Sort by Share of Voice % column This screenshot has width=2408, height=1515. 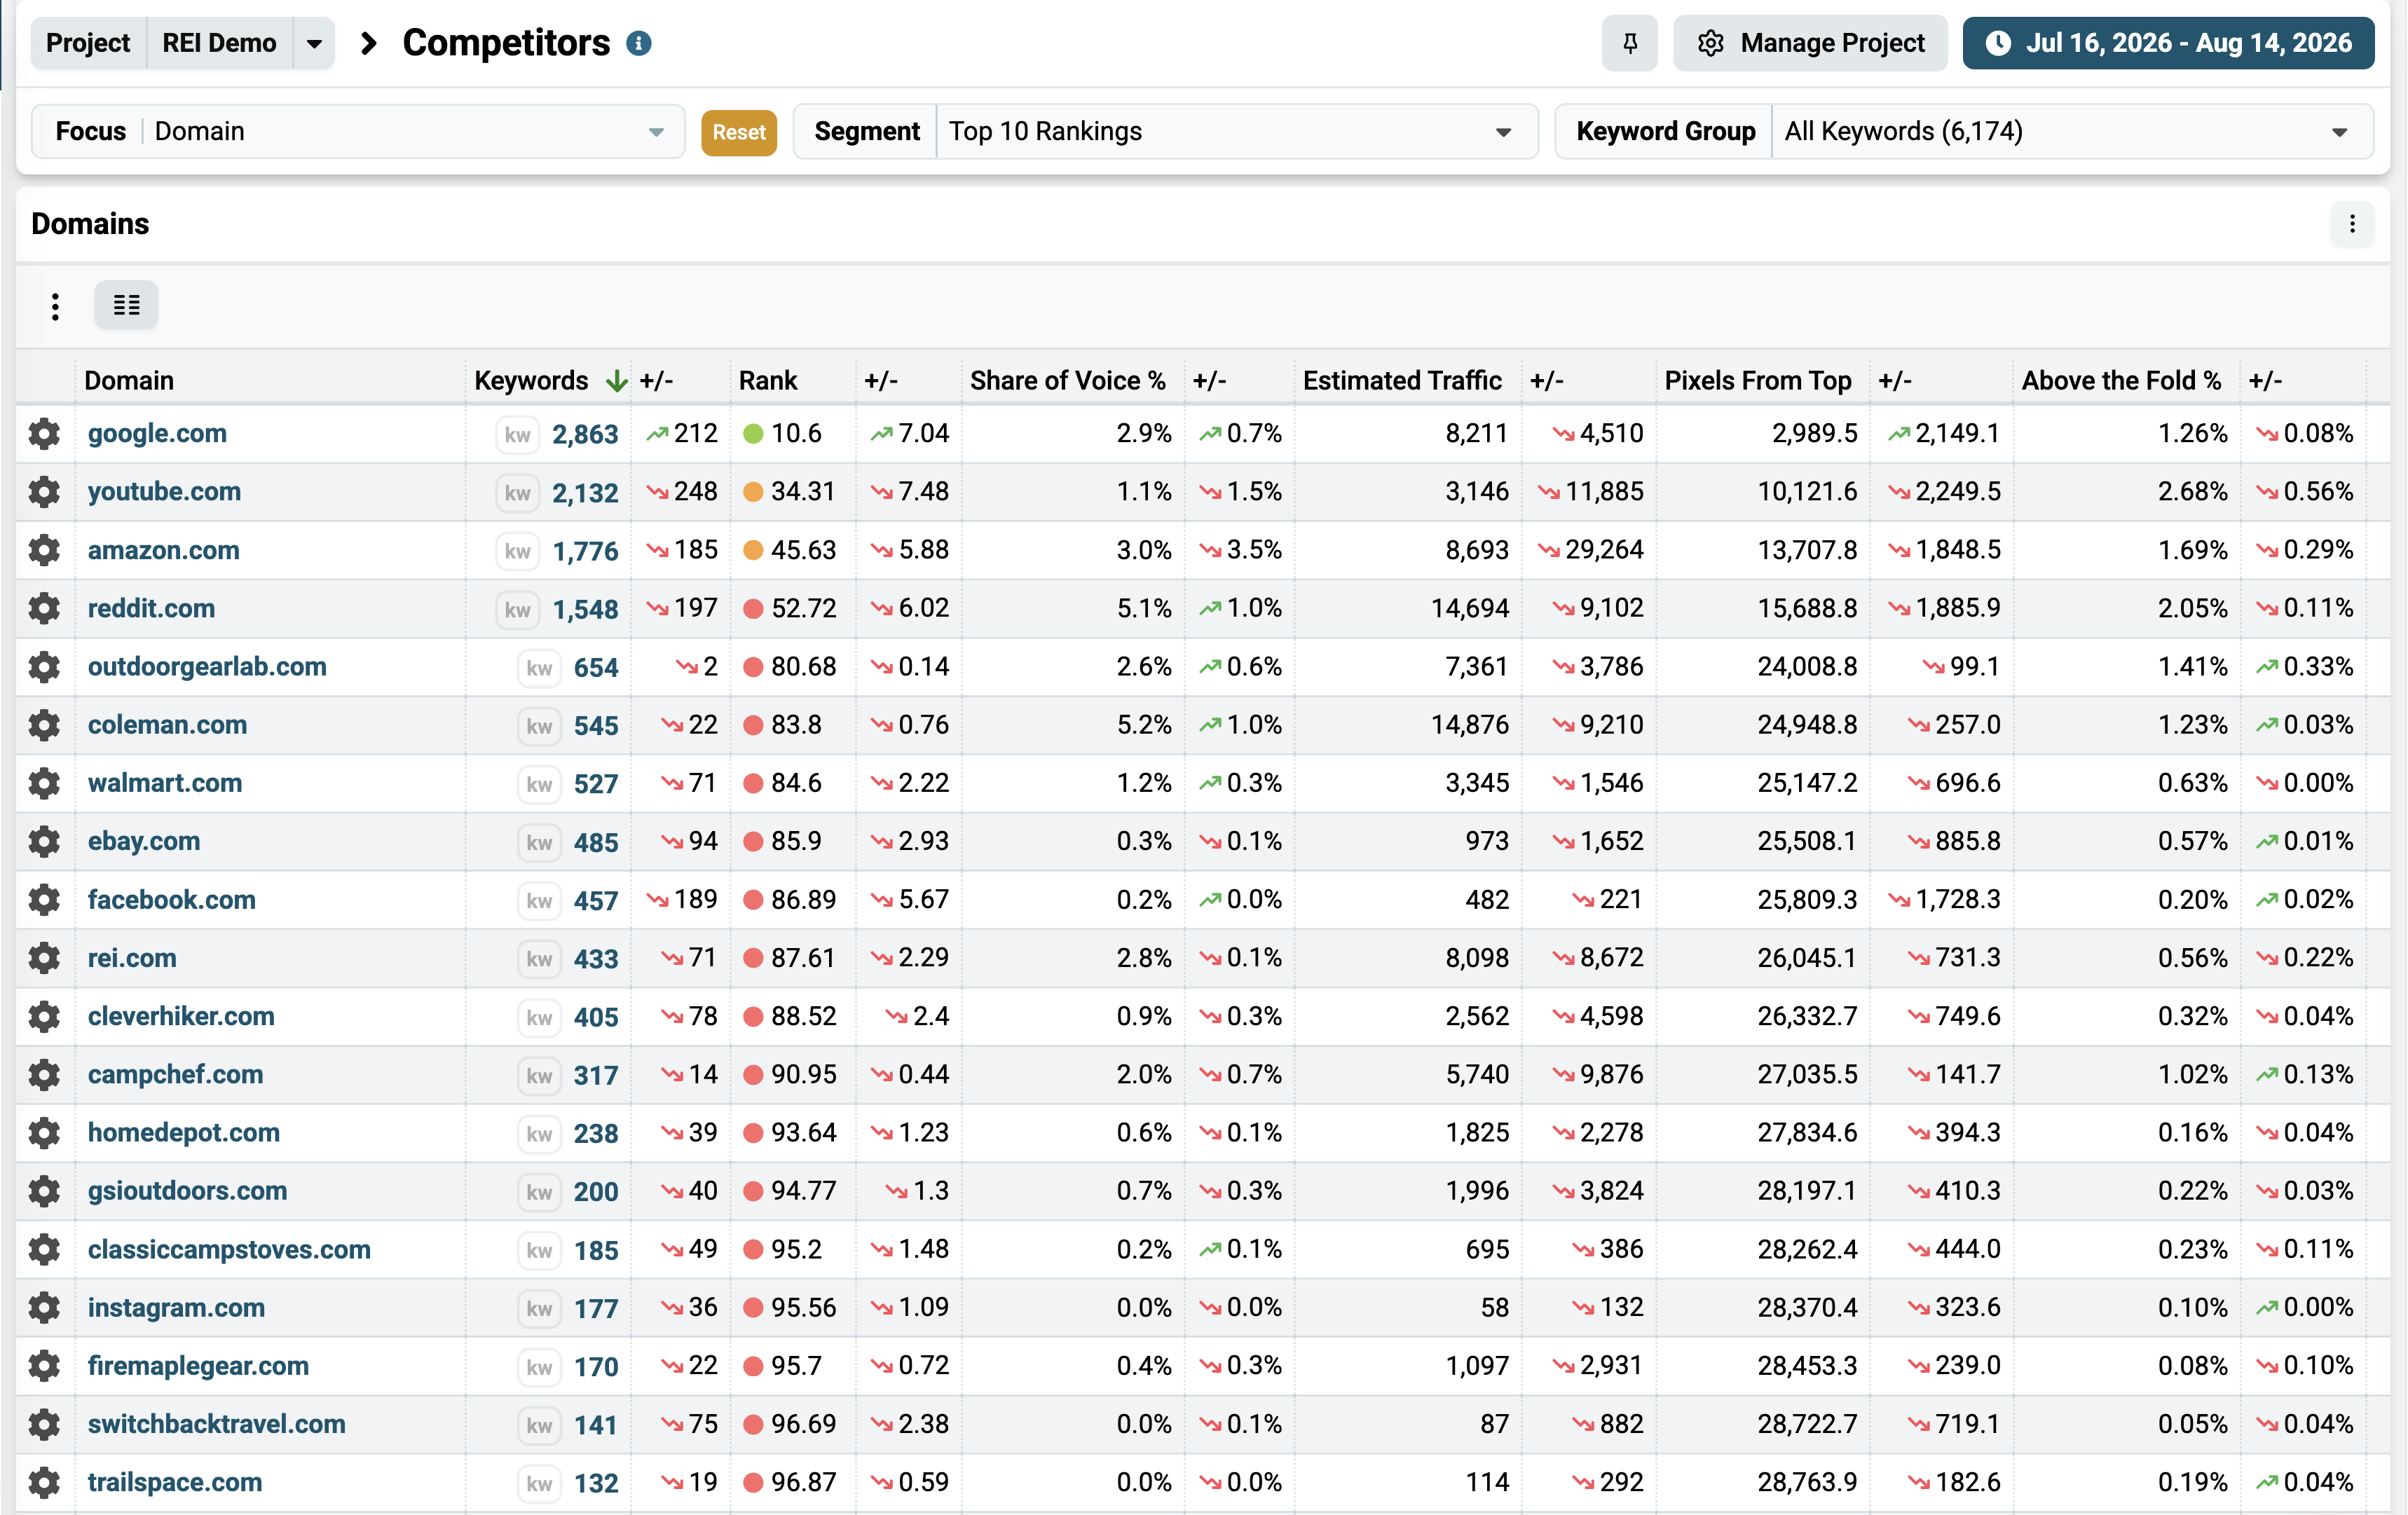1067,381
